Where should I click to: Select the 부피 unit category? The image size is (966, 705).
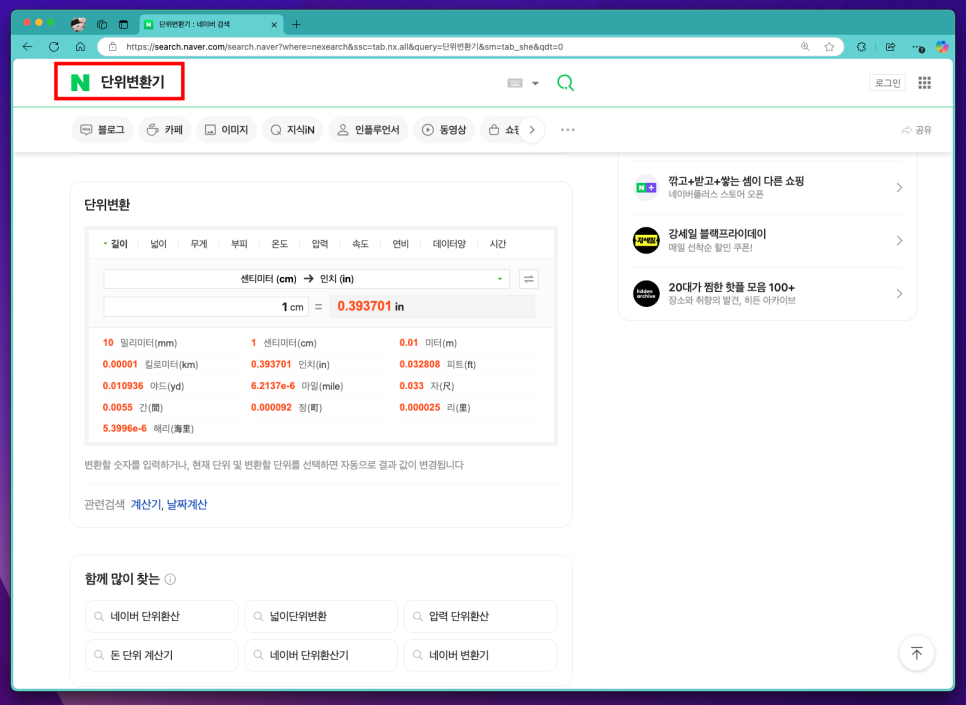(x=239, y=244)
